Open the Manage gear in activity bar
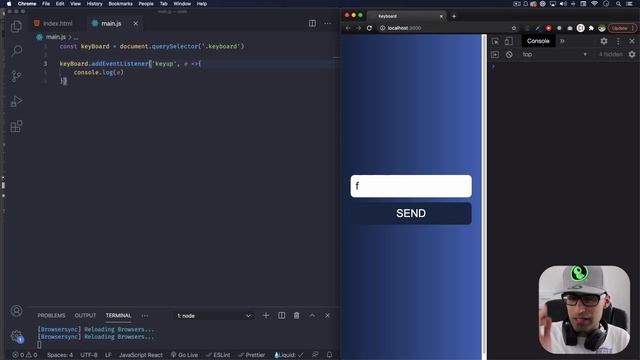The height and width of the screenshot is (360, 640). click(x=16, y=336)
